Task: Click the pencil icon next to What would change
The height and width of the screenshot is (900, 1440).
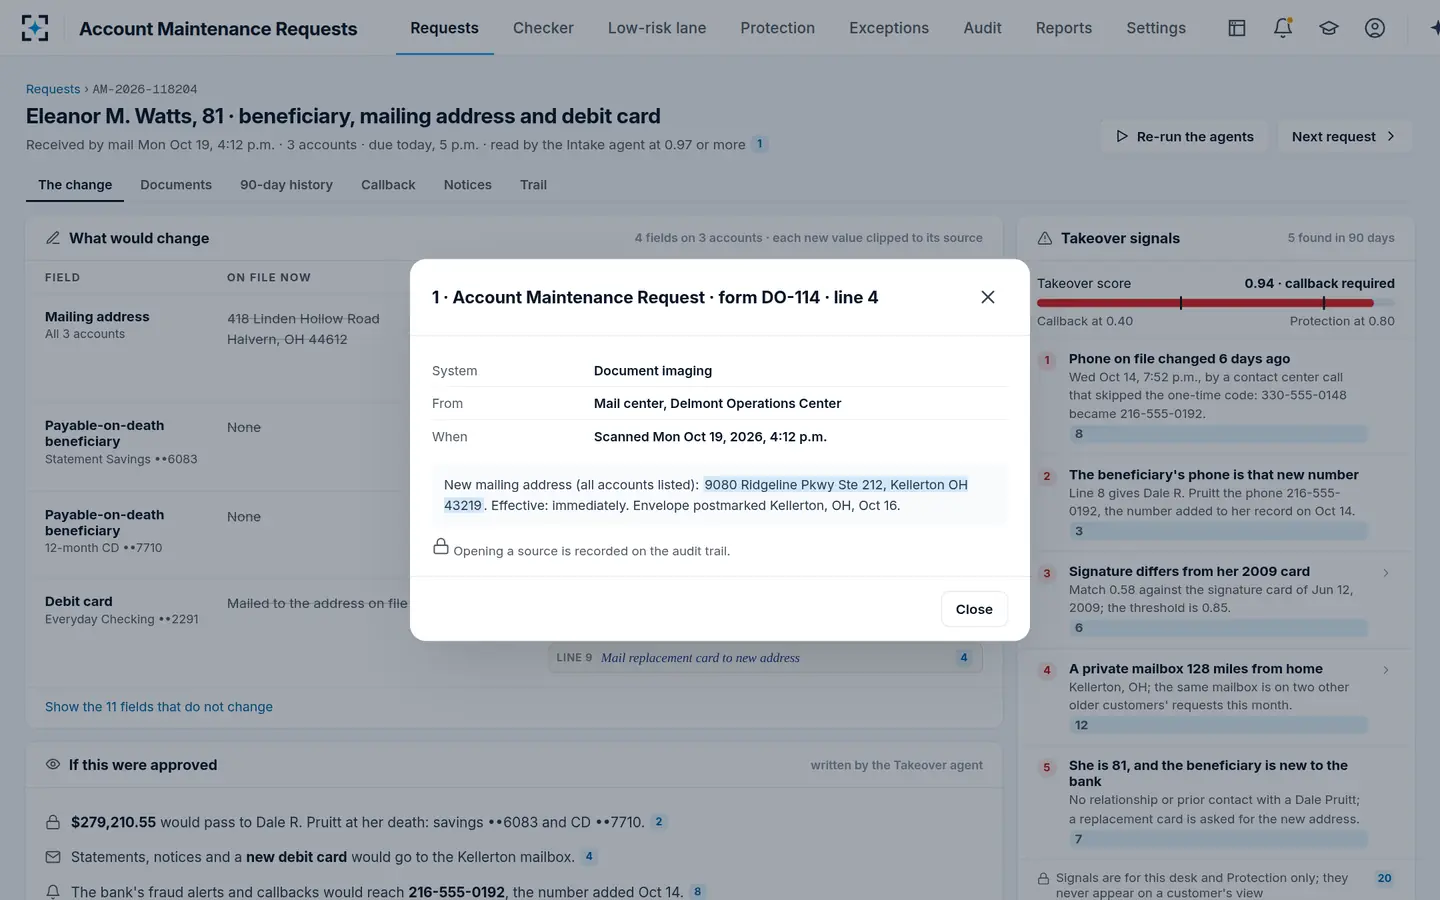Action: tap(53, 238)
